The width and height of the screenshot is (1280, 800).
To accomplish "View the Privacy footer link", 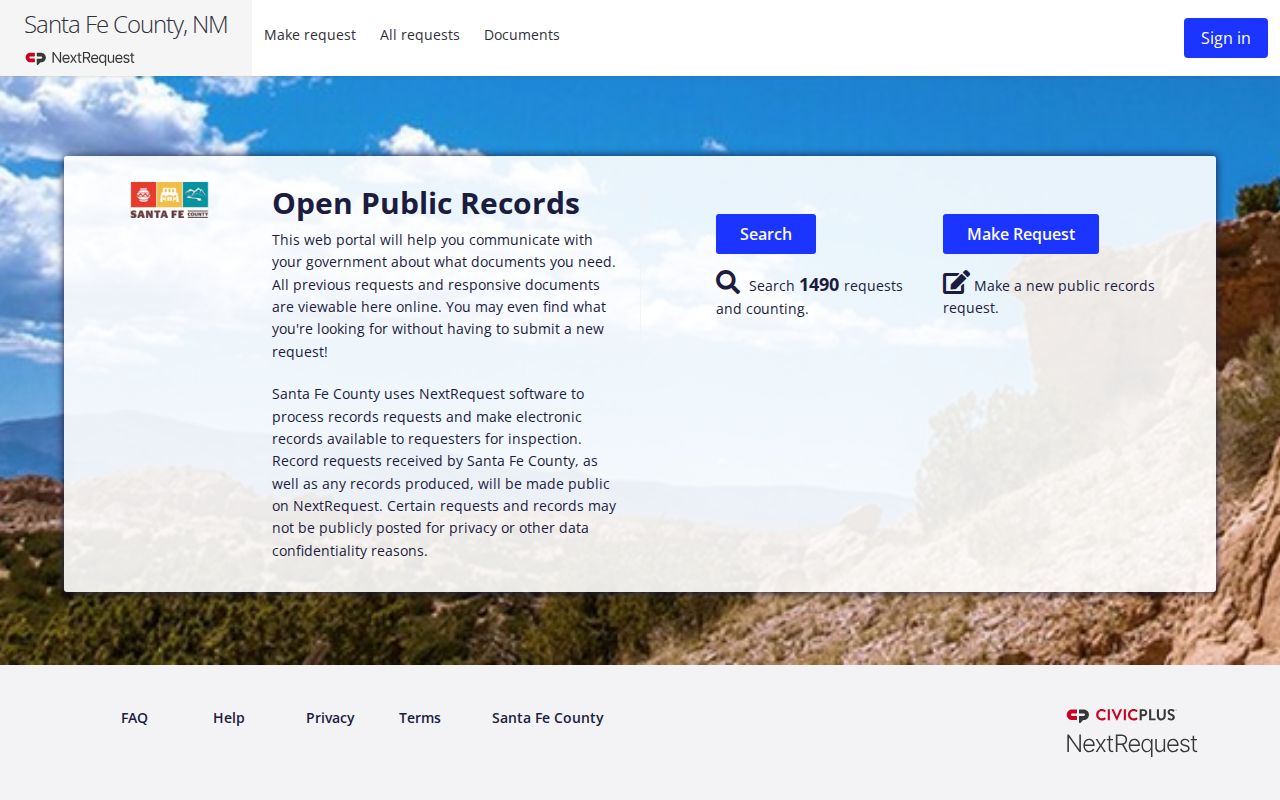I will coord(330,718).
